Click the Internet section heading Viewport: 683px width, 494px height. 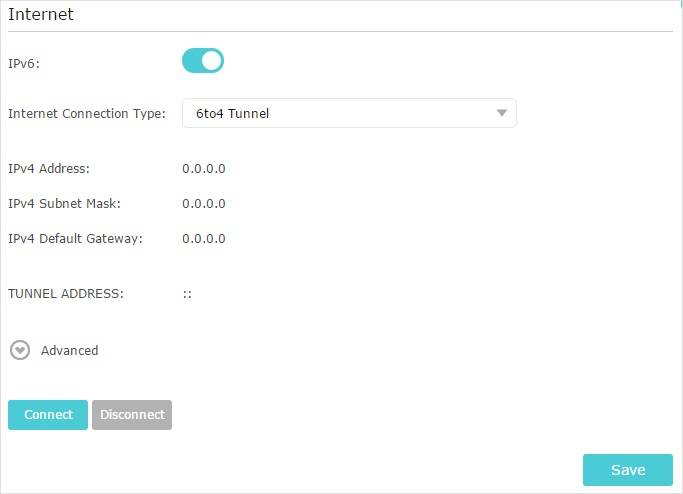[x=41, y=15]
